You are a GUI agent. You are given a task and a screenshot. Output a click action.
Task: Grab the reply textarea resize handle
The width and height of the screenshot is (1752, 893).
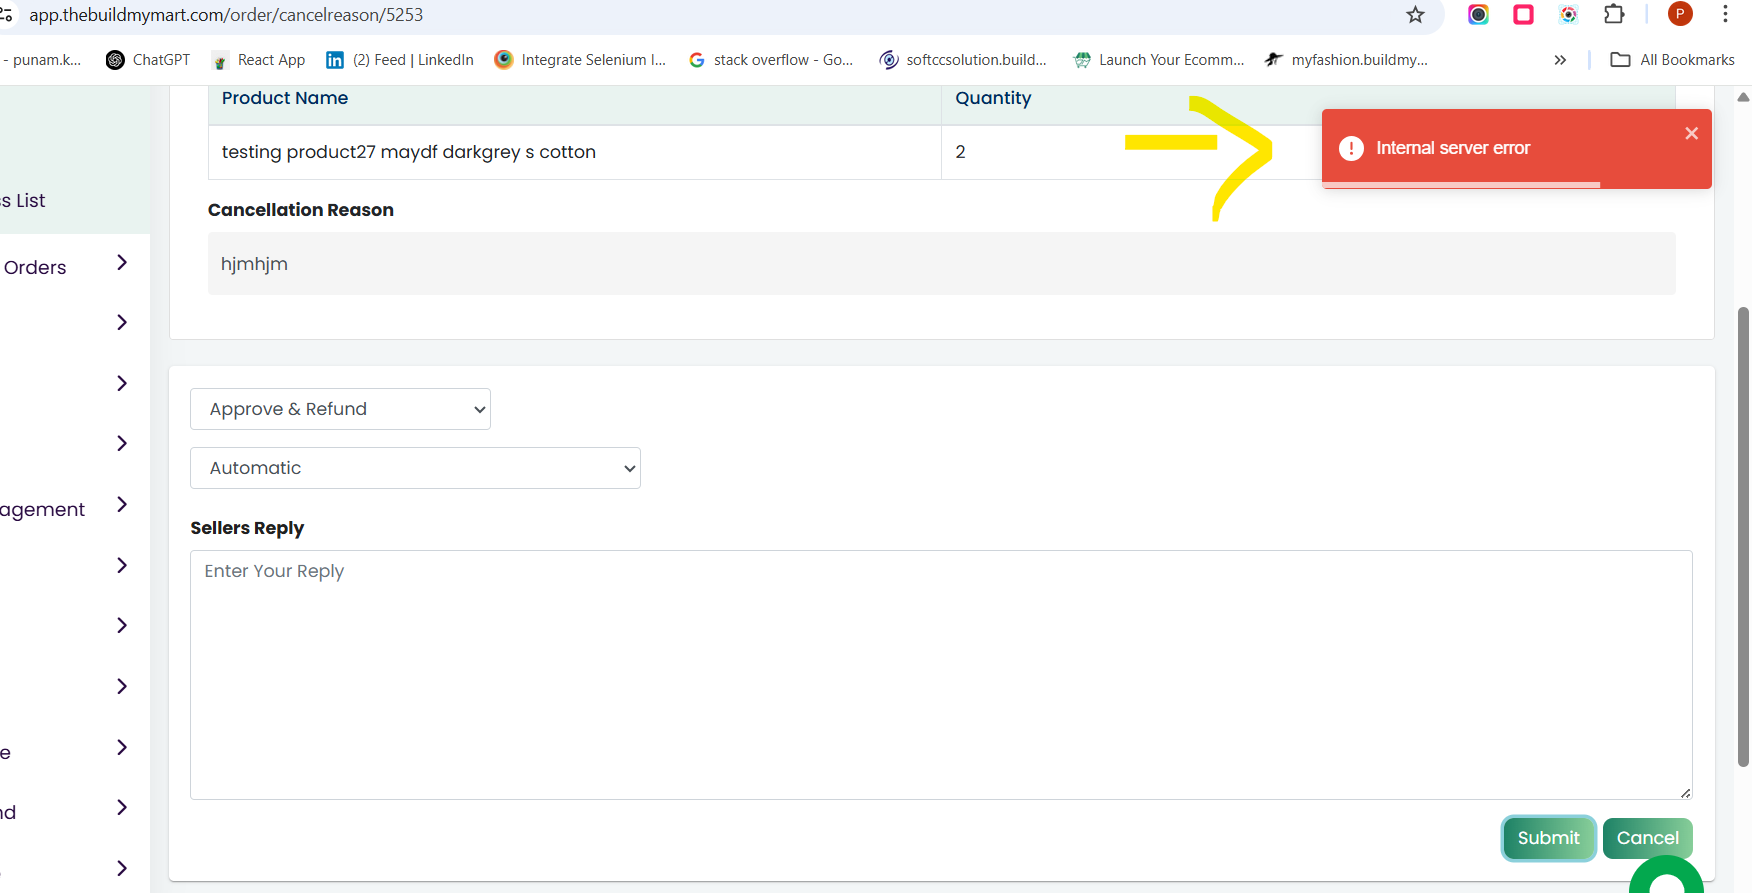click(1685, 792)
